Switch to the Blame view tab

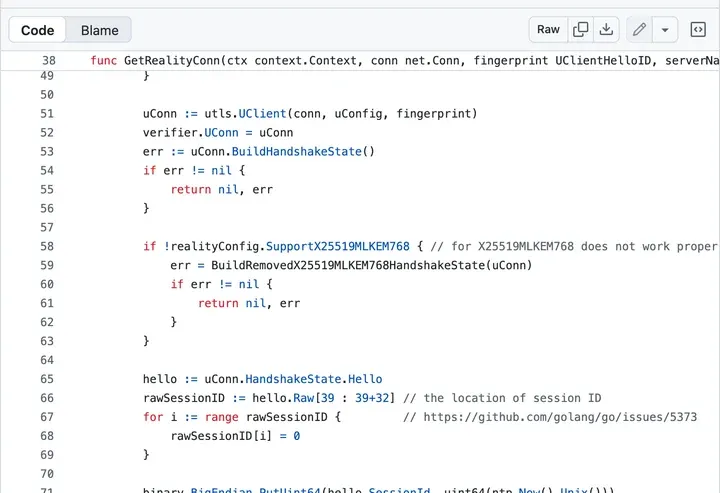[100, 30]
